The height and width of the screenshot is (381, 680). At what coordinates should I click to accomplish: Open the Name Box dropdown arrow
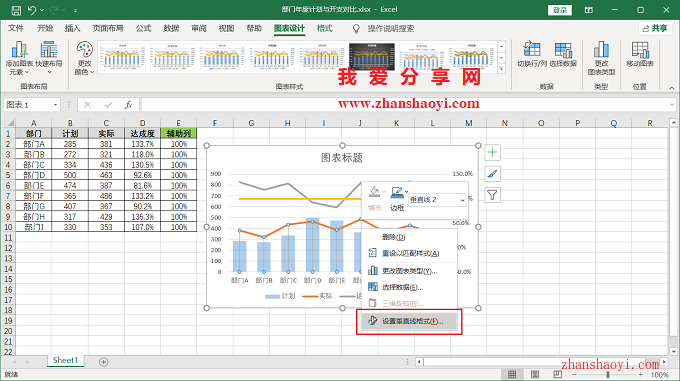[x=56, y=105]
